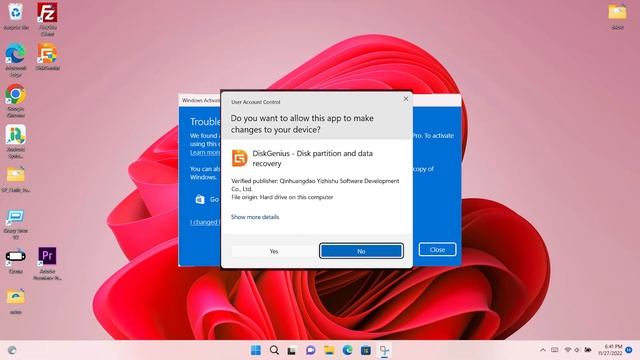Click the 'Do you want to allow this app' heading
Screen dimensions: 640x360
pyautogui.click(x=302, y=124)
